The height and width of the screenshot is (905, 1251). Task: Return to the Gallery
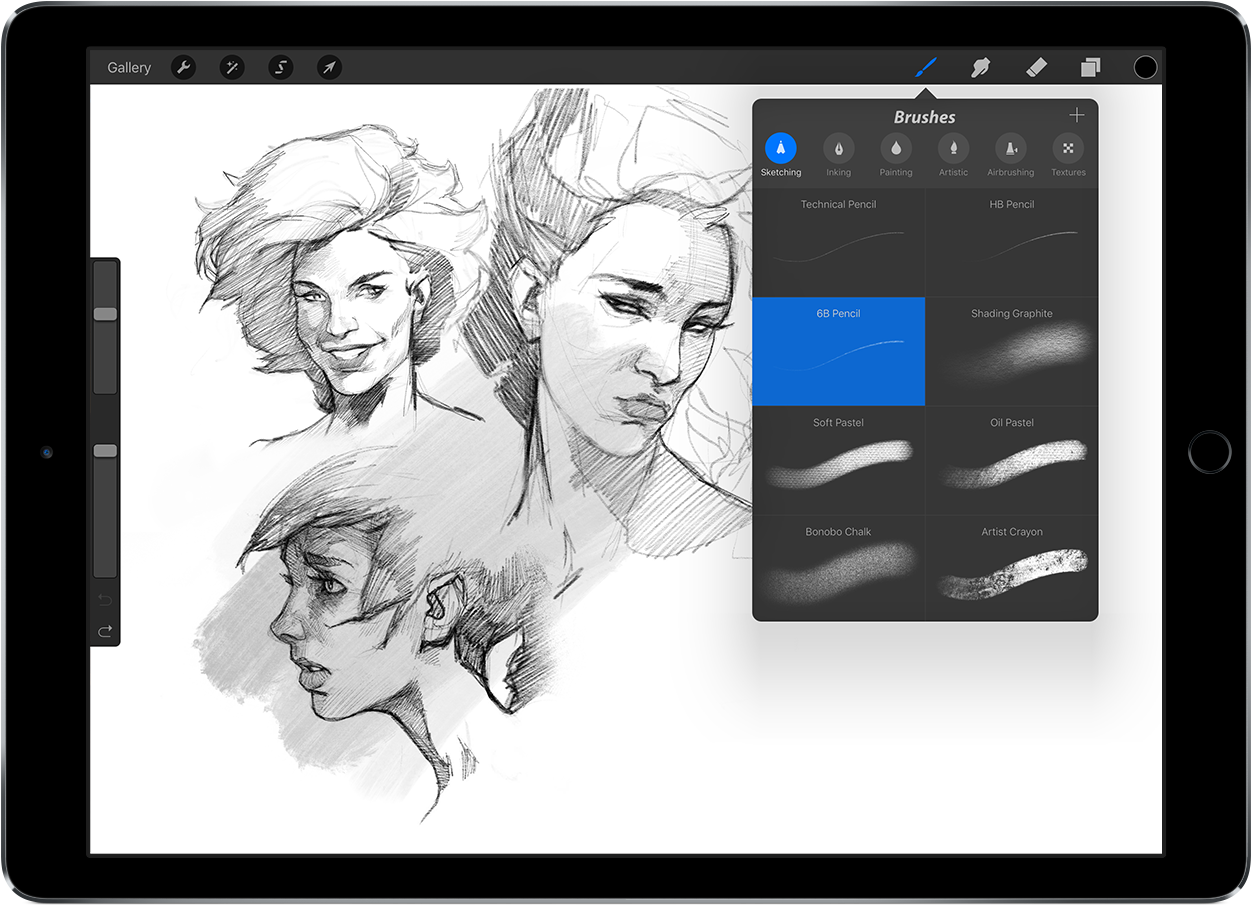click(x=129, y=67)
